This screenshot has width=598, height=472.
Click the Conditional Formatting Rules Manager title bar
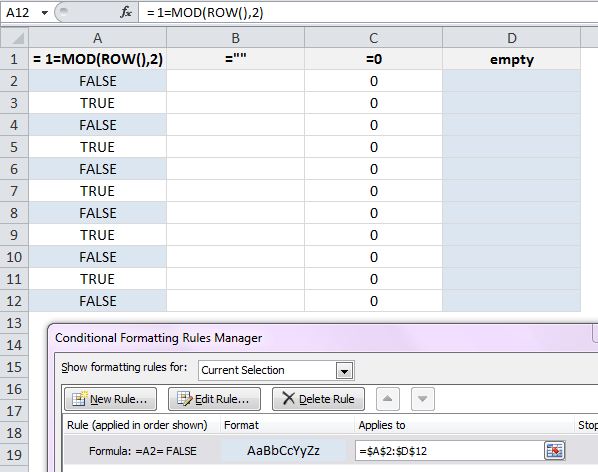tap(323, 338)
